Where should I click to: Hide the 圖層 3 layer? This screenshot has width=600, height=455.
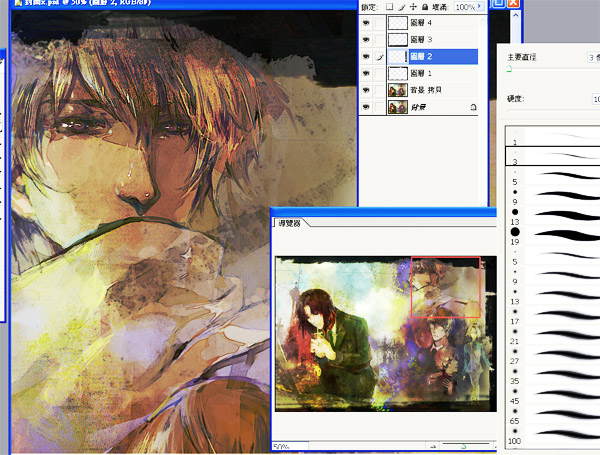366,39
